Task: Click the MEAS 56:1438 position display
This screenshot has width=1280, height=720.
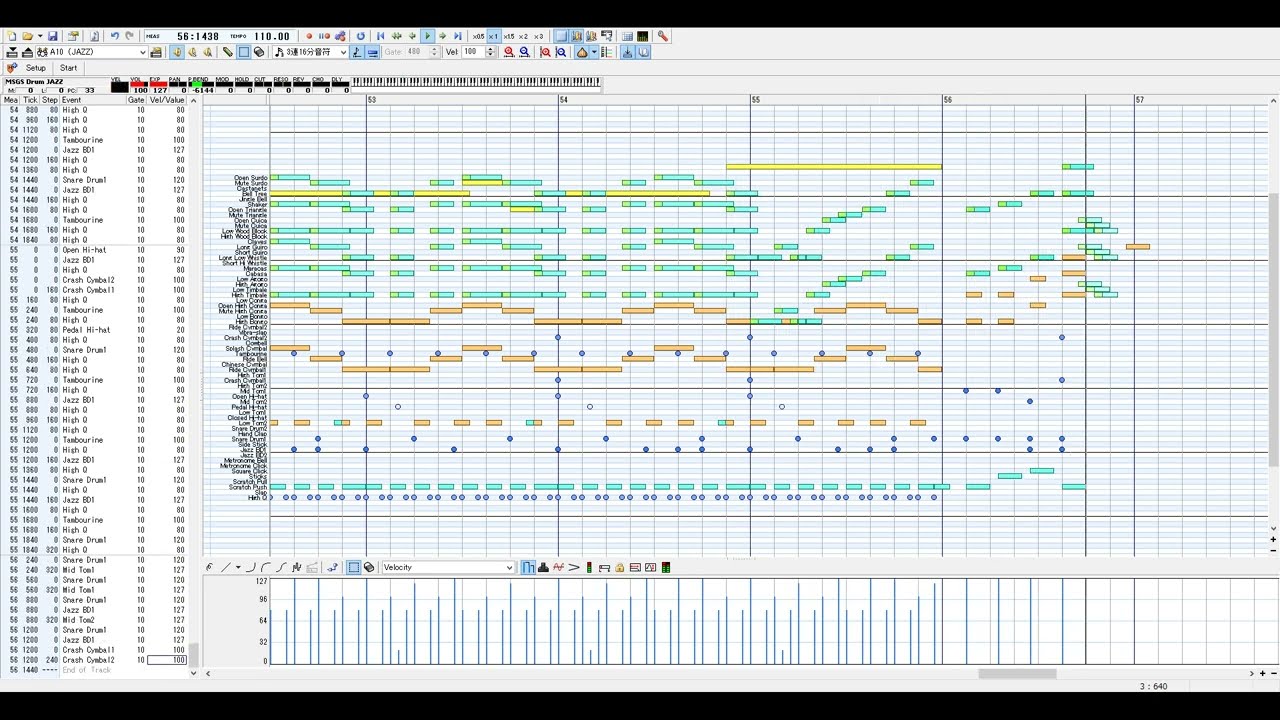Action: point(183,36)
